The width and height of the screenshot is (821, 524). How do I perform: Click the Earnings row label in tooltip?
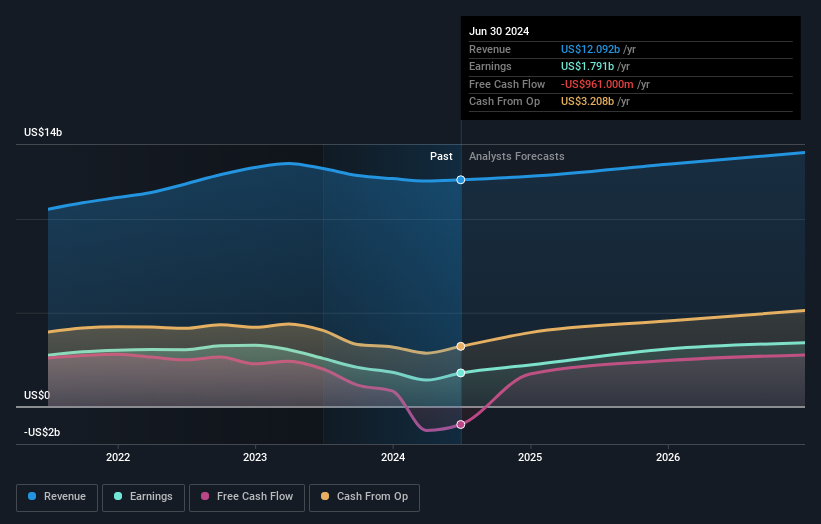tap(490, 66)
